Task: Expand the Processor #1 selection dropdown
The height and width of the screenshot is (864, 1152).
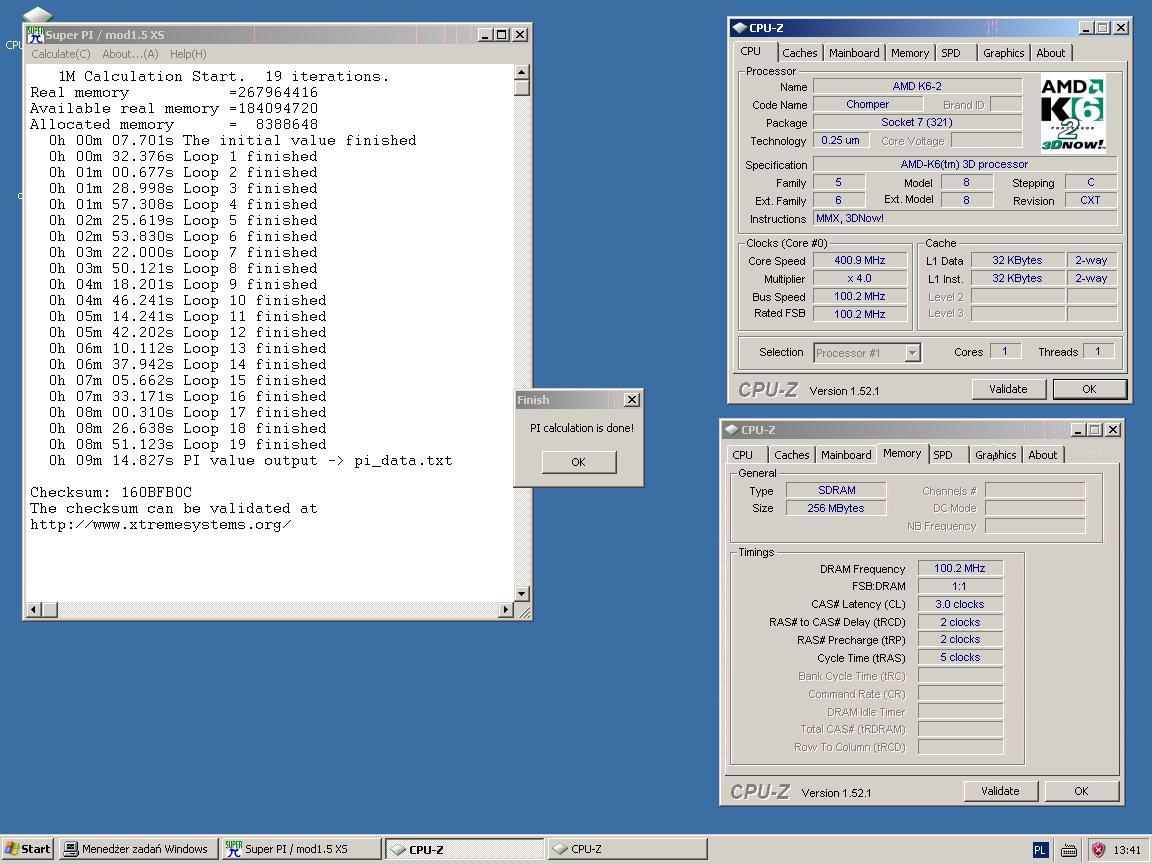Action: click(912, 353)
